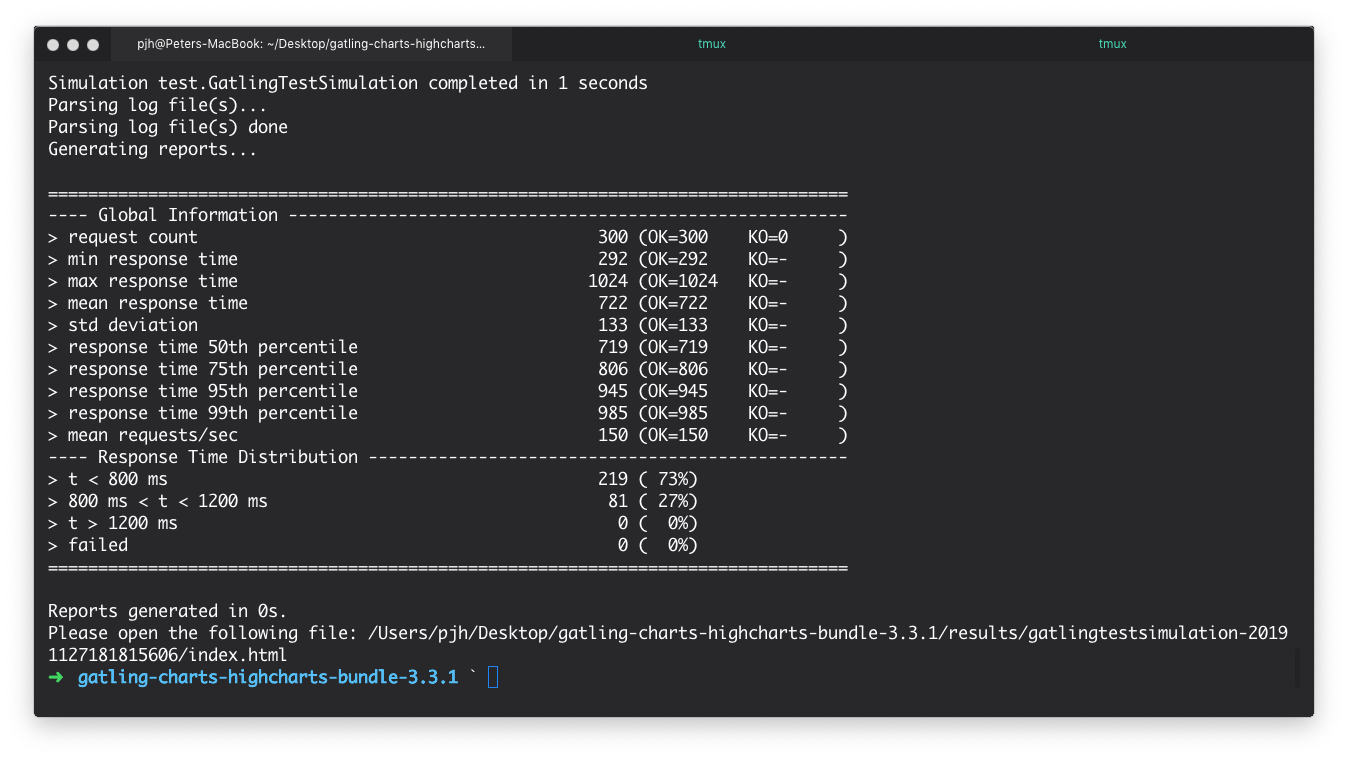Click the 'Generating reports...' line

[153, 149]
